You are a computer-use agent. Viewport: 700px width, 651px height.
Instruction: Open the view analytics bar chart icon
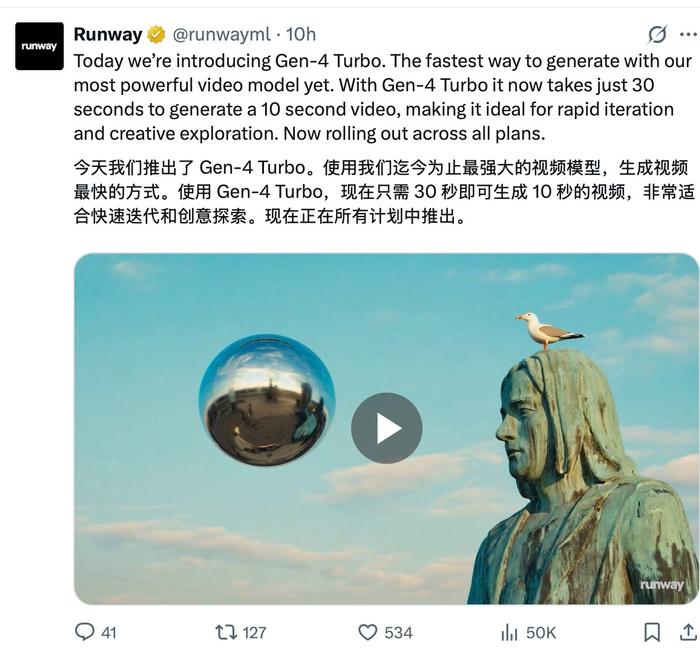coord(509,632)
